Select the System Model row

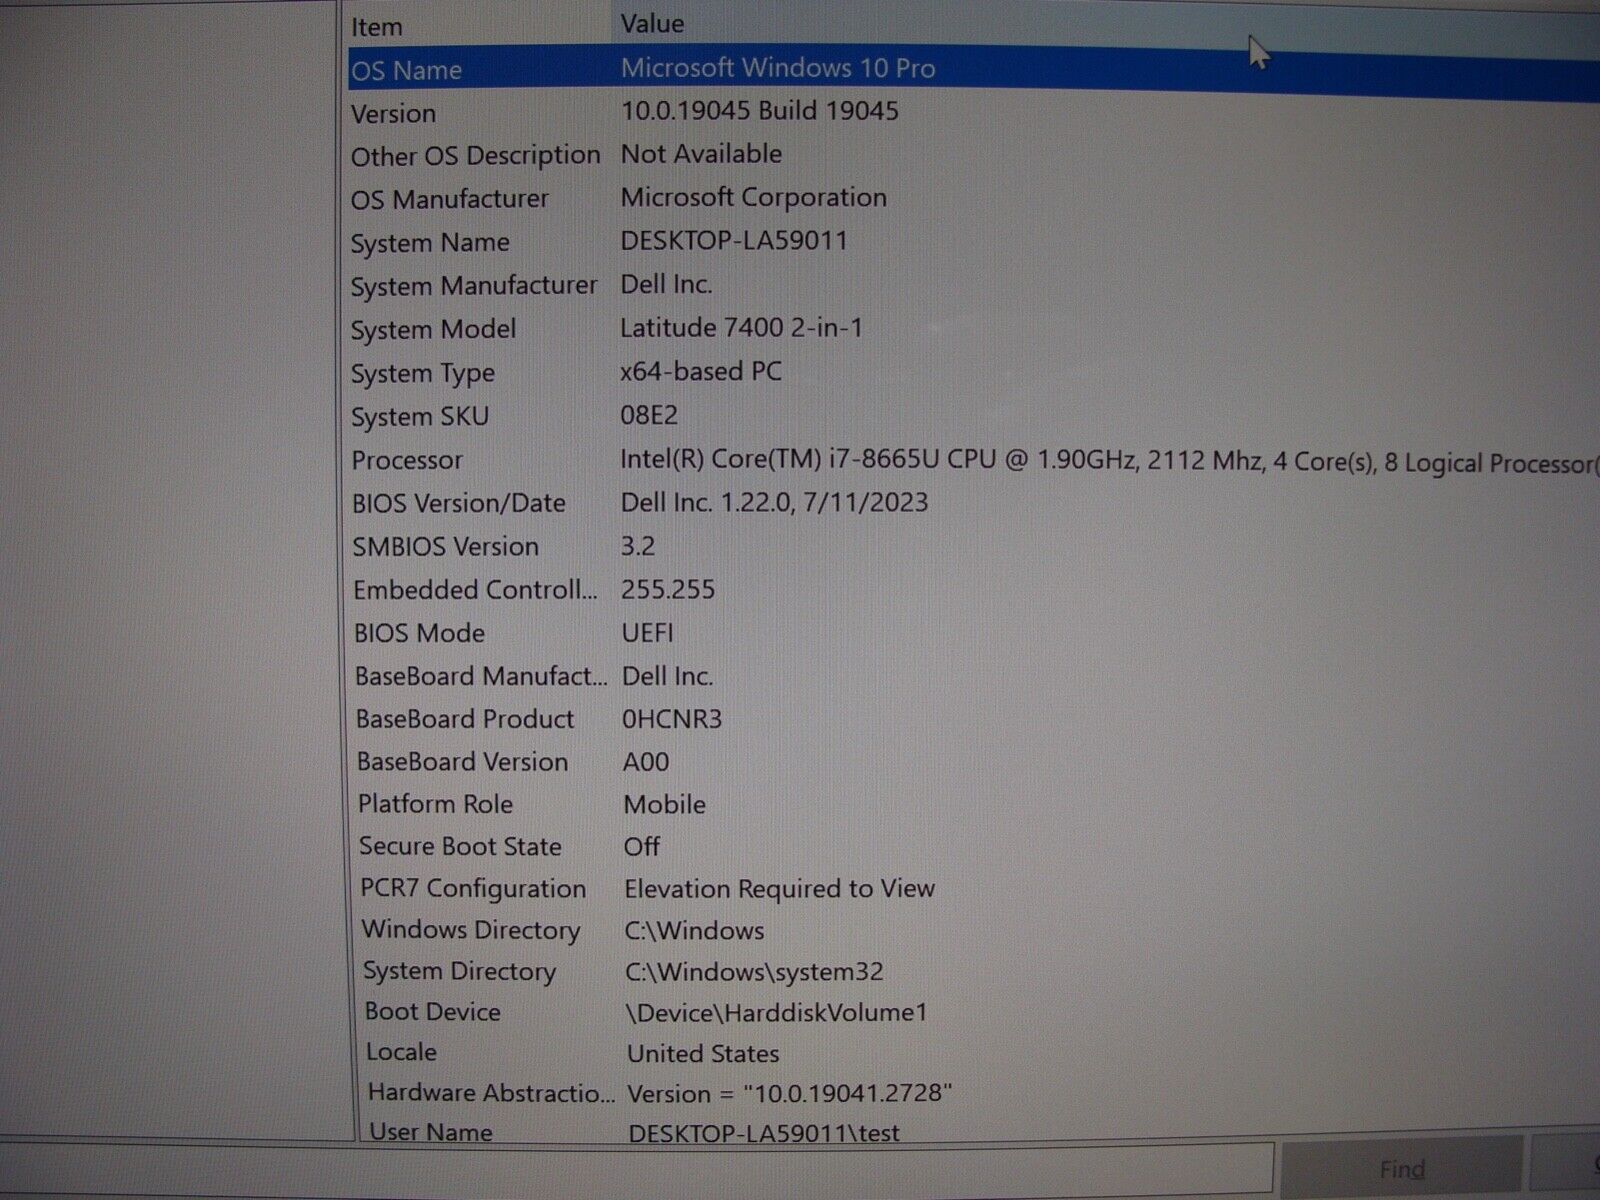click(433, 330)
